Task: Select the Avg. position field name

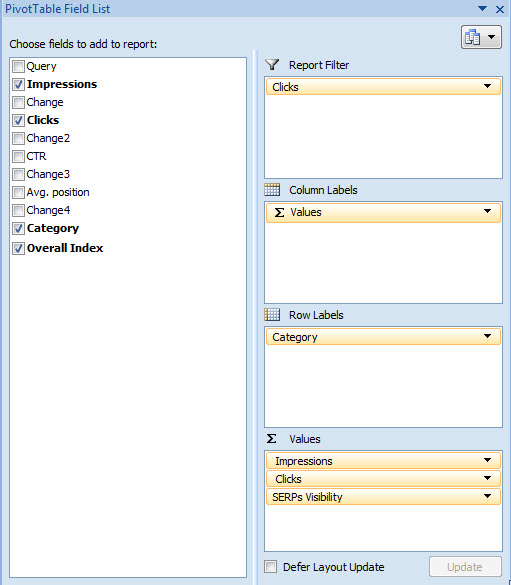Action: coord(58,193)
